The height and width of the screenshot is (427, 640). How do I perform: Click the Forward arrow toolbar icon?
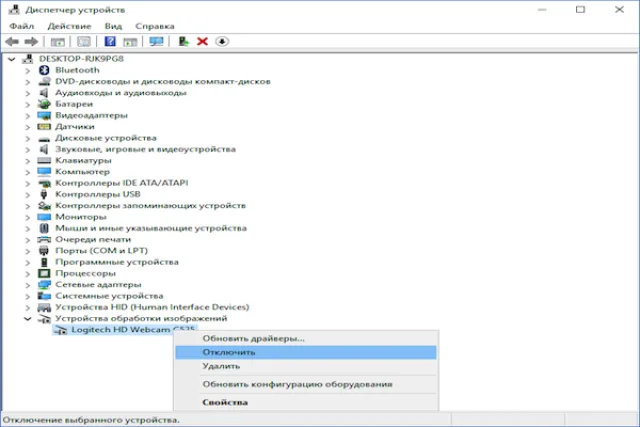click(x=31, y=41)
